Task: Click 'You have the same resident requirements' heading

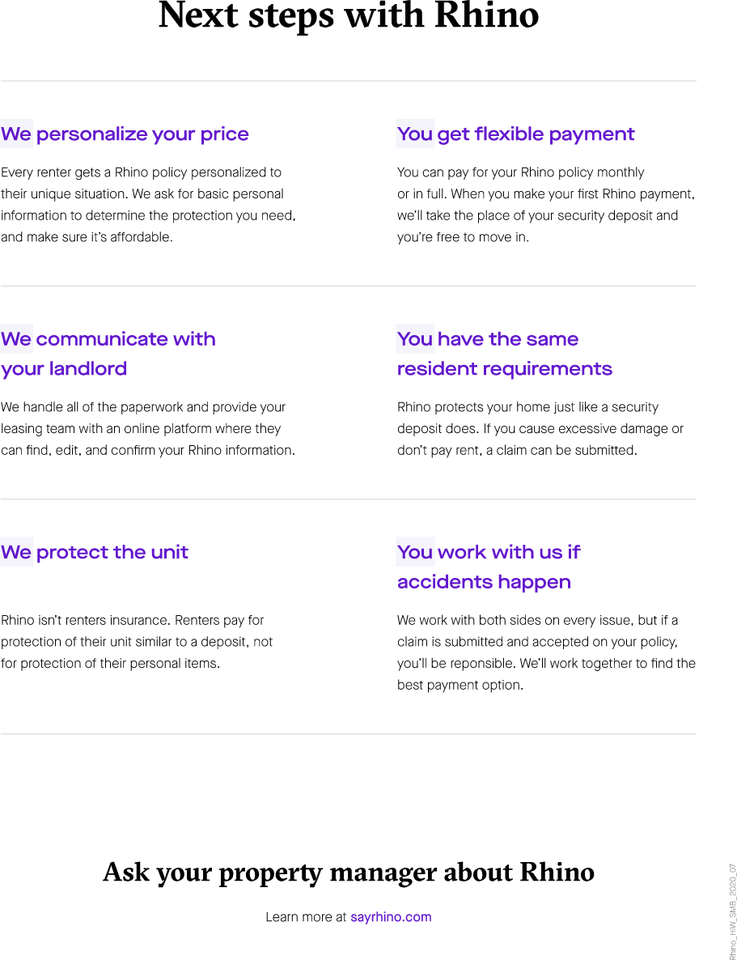Action: (504, 354)
